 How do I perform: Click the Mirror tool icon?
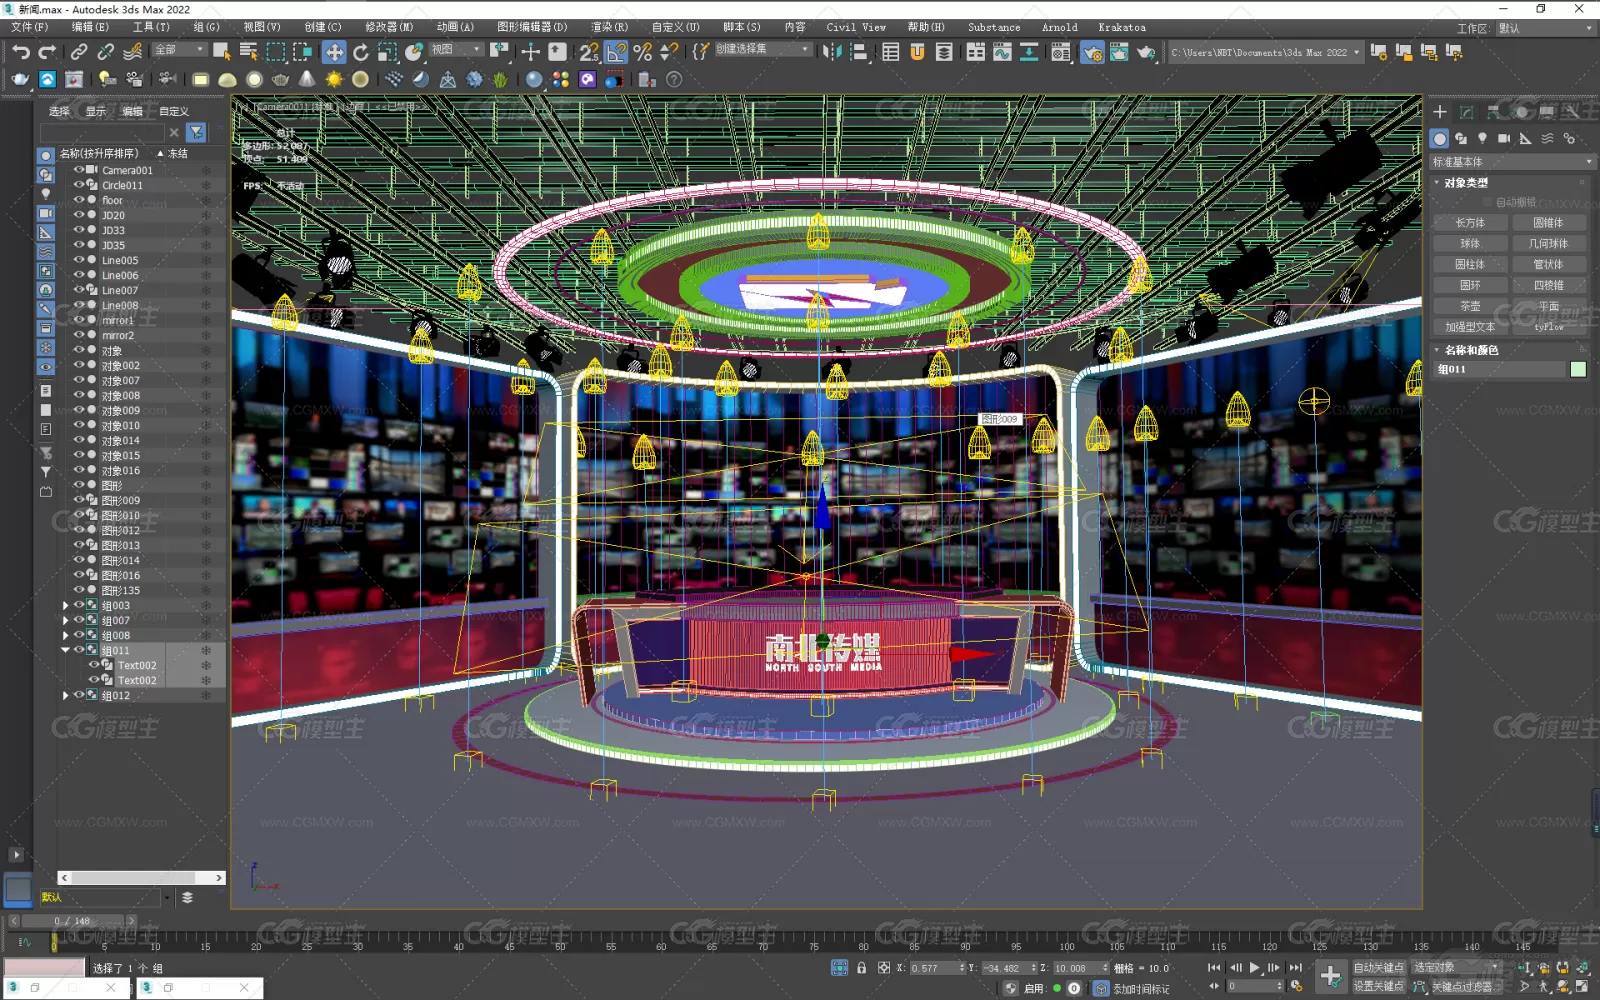pyautogui.click(x=832, y=52)
